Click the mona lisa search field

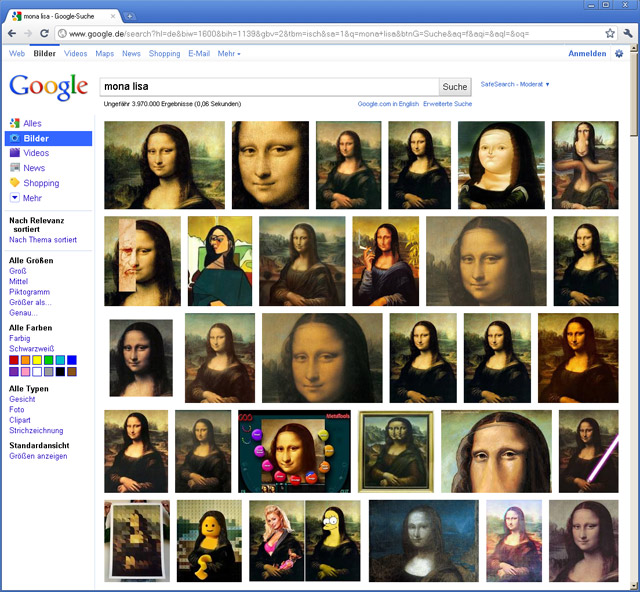[269, 87]
